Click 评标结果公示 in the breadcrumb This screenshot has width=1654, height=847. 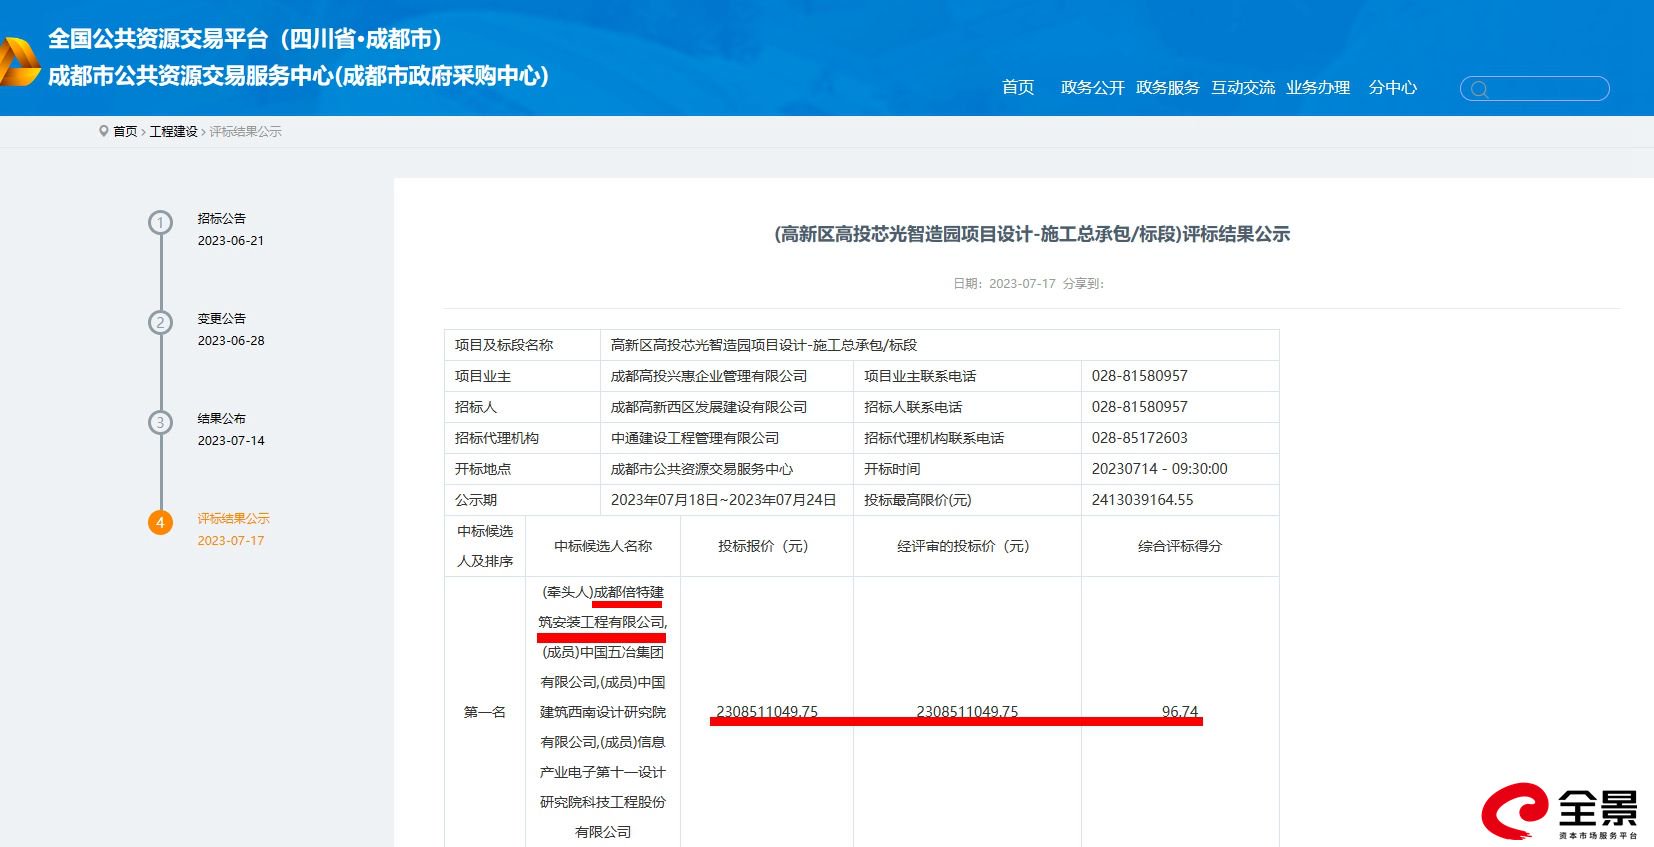click(245, 132)
